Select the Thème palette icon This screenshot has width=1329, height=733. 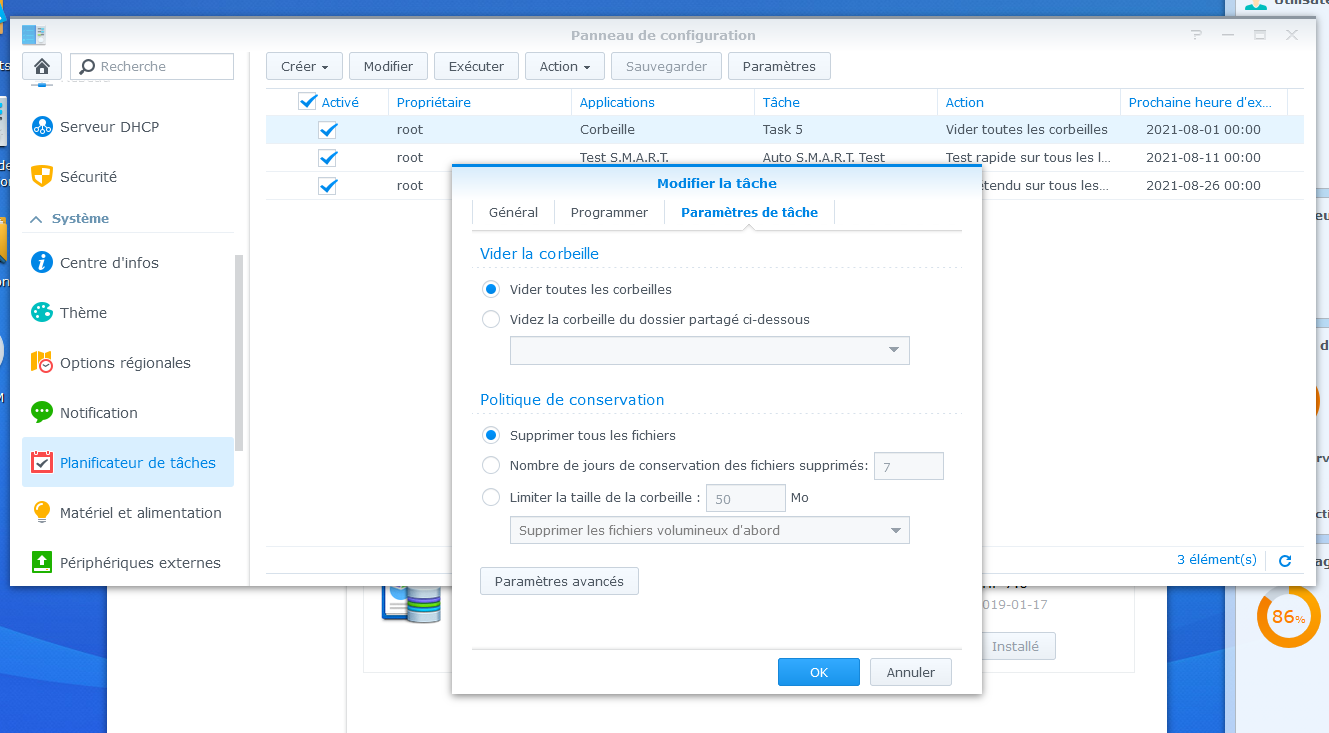tap(42, 313)
